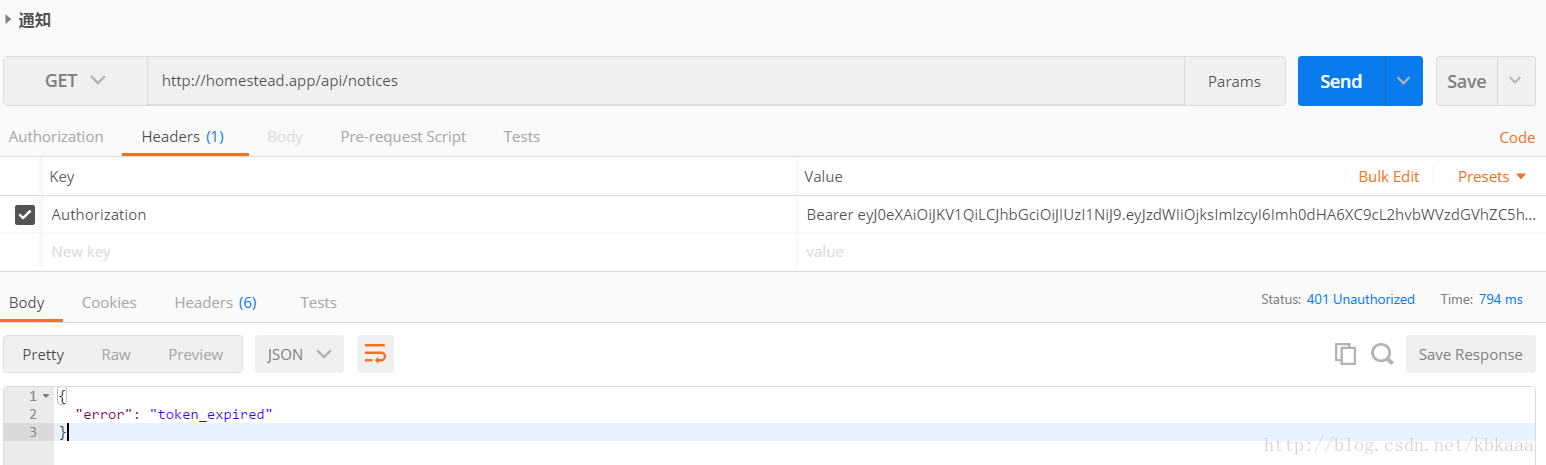Open the Bulk Edit link
Image resolution: width=1546 pixels, height=465 pixels.
(x=1388, y=176)
